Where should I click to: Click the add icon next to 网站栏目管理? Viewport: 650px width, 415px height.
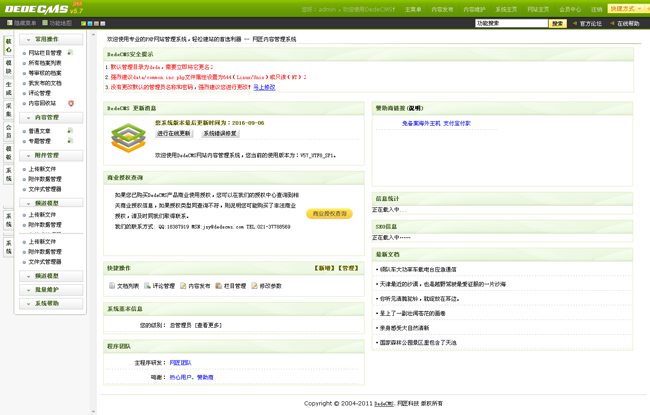tap(70, 52)
